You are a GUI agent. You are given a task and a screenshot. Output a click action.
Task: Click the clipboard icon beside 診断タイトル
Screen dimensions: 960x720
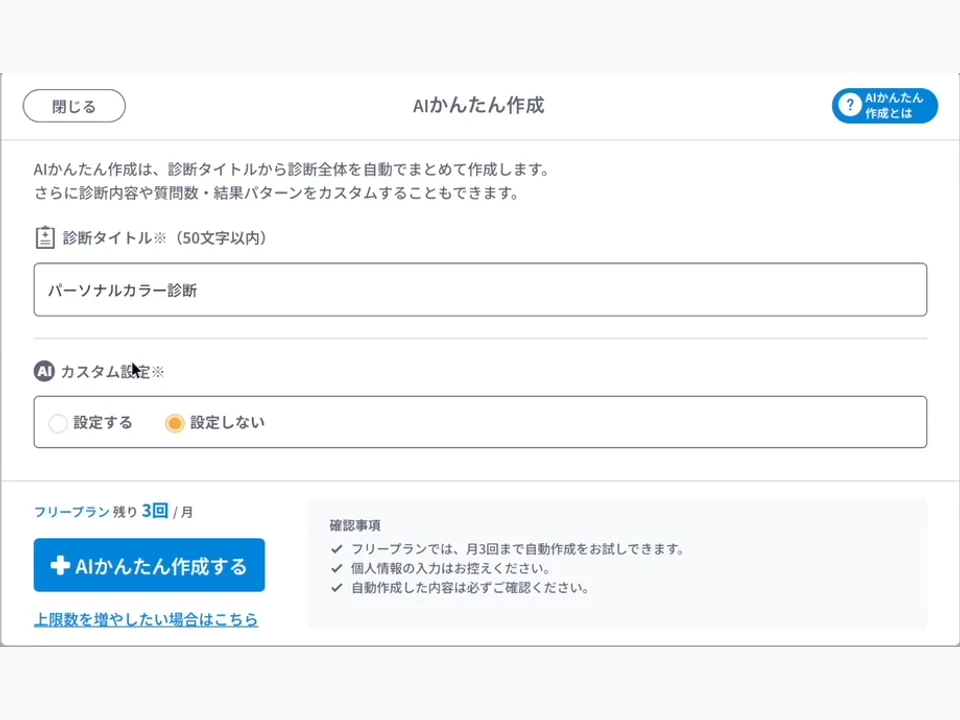(45, 238)
